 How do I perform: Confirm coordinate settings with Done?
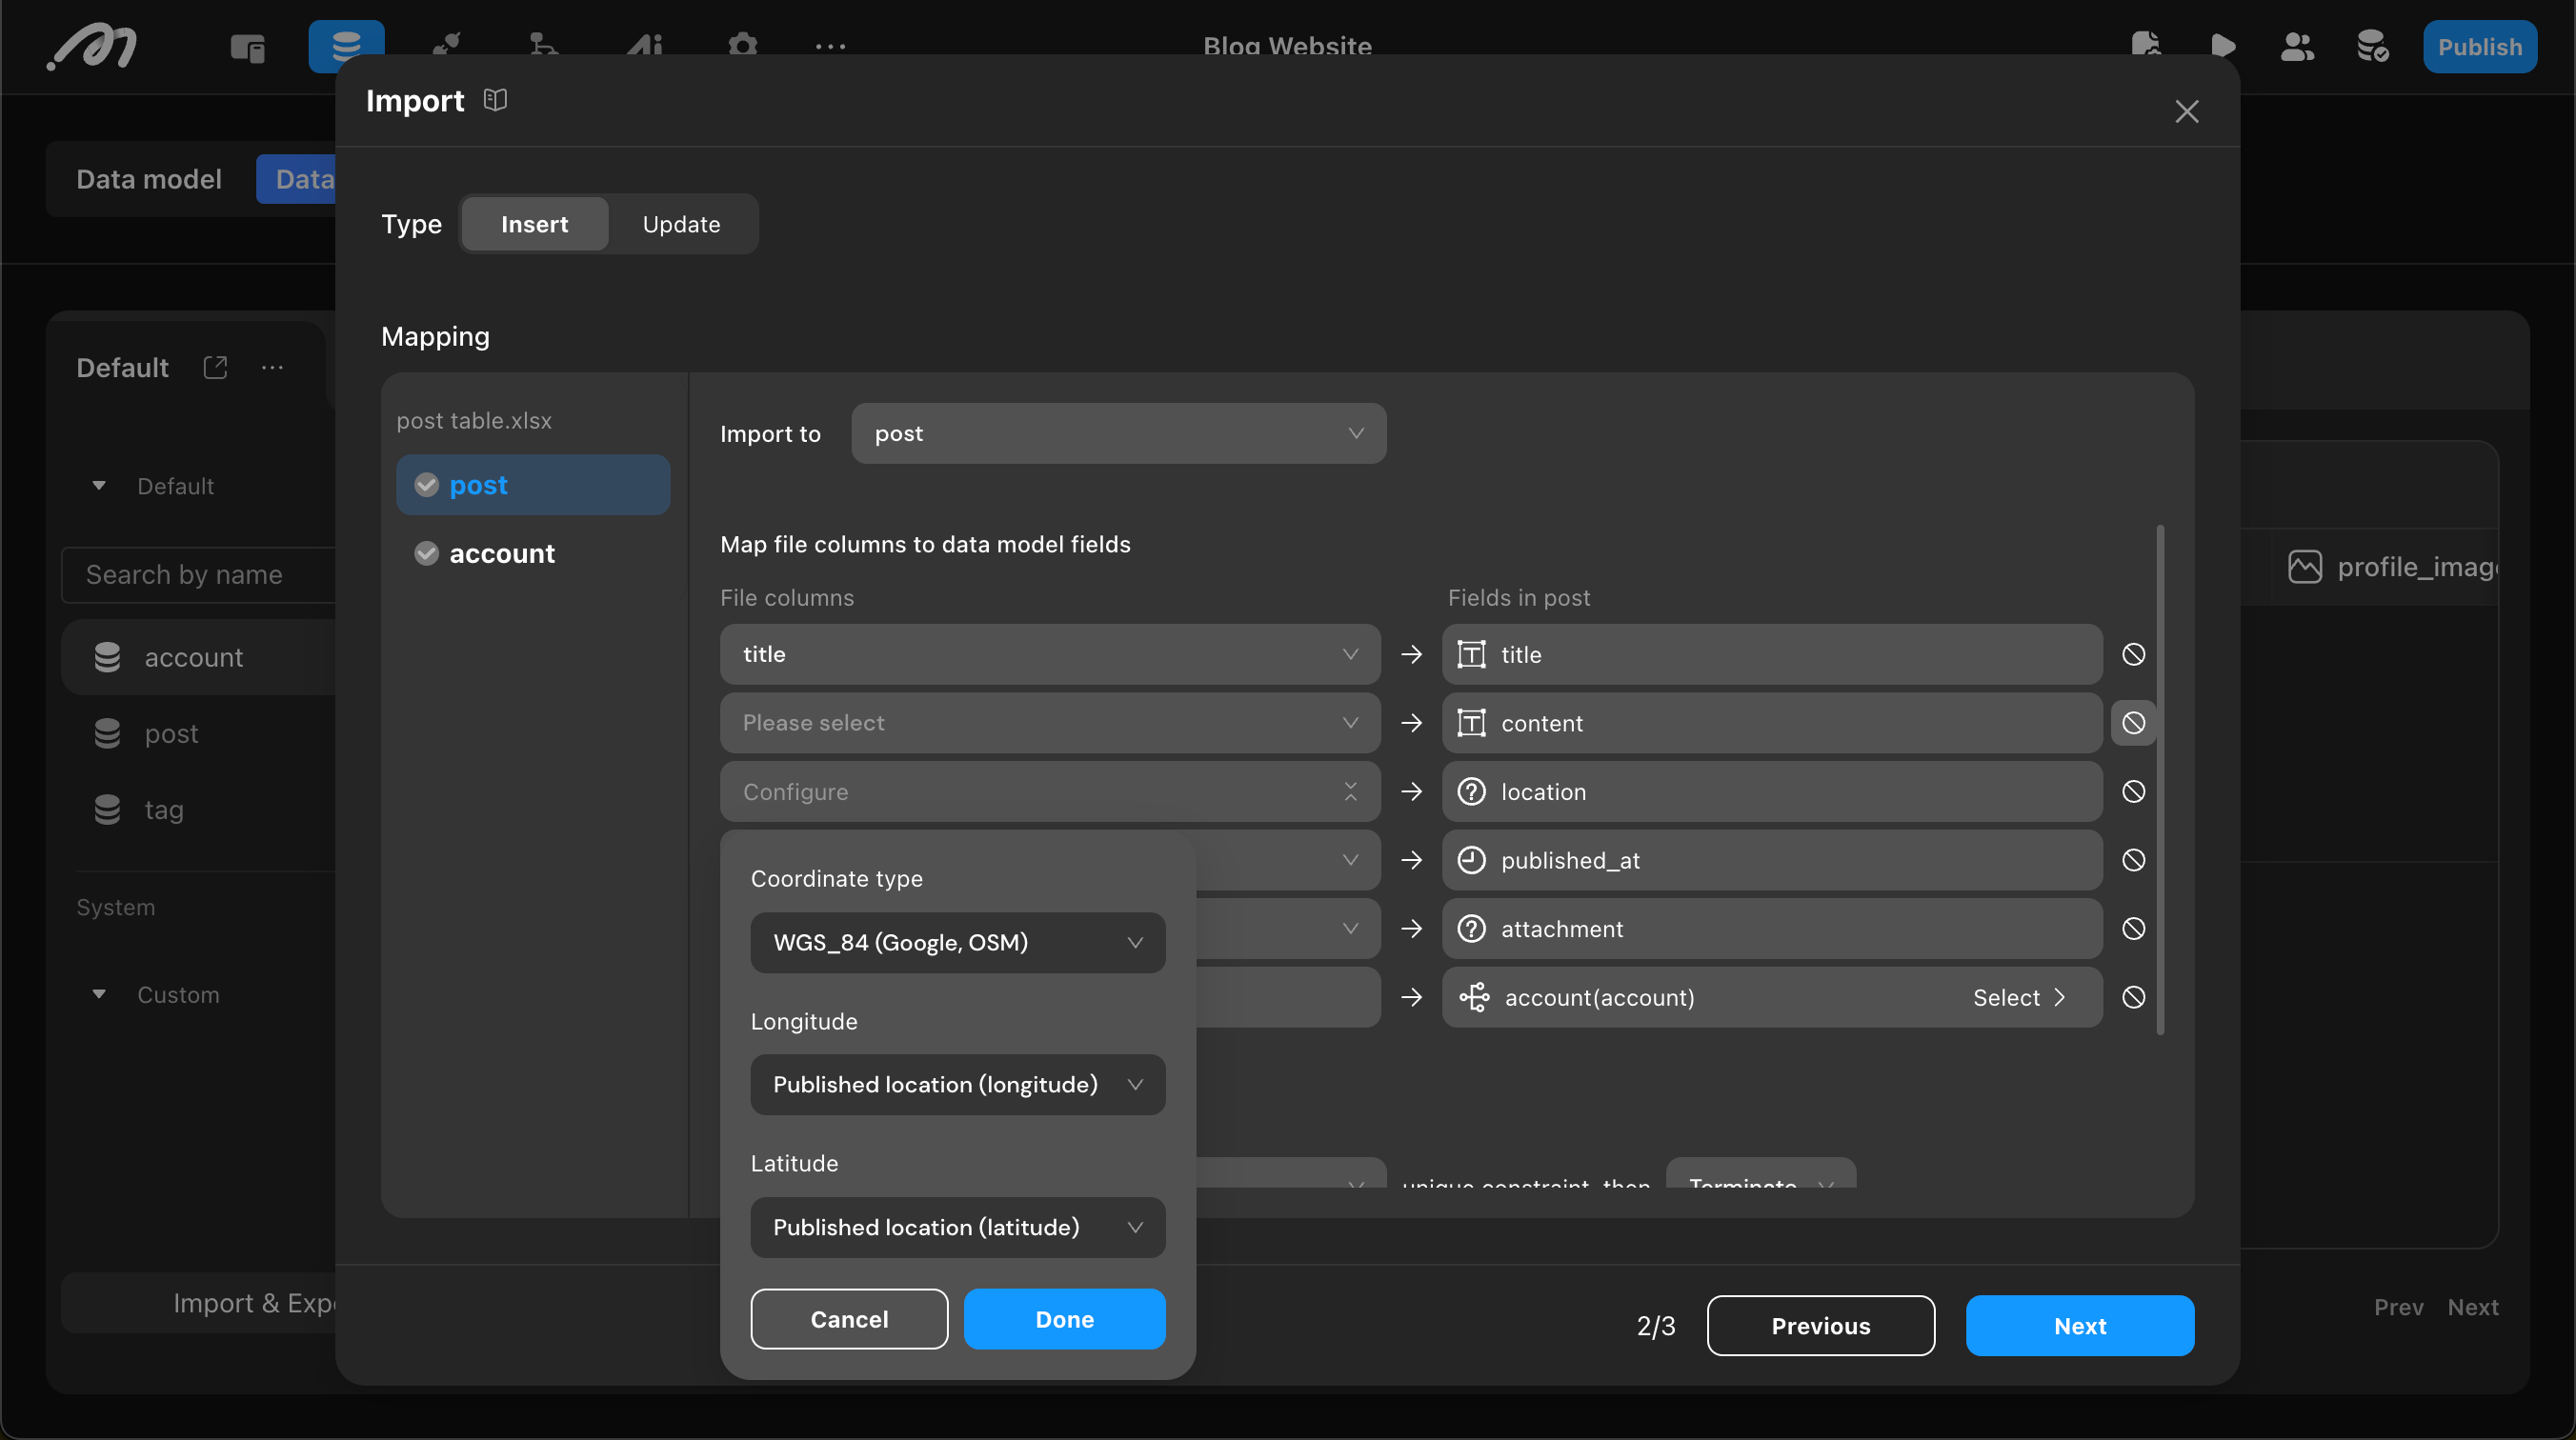point(1064,1319)
